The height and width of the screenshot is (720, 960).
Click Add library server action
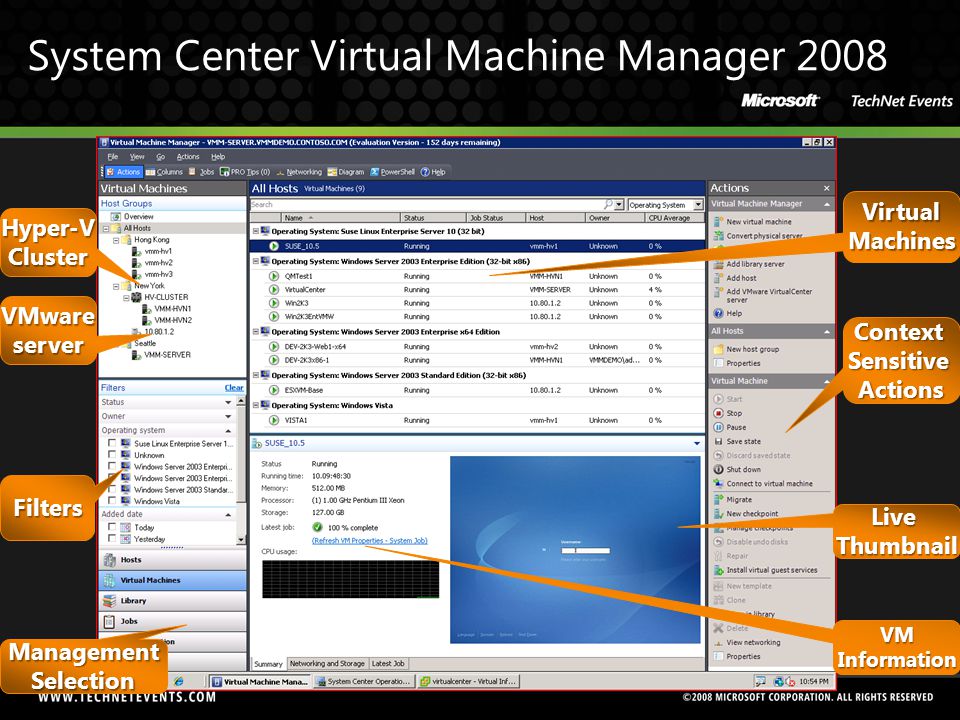pos(749,264)
